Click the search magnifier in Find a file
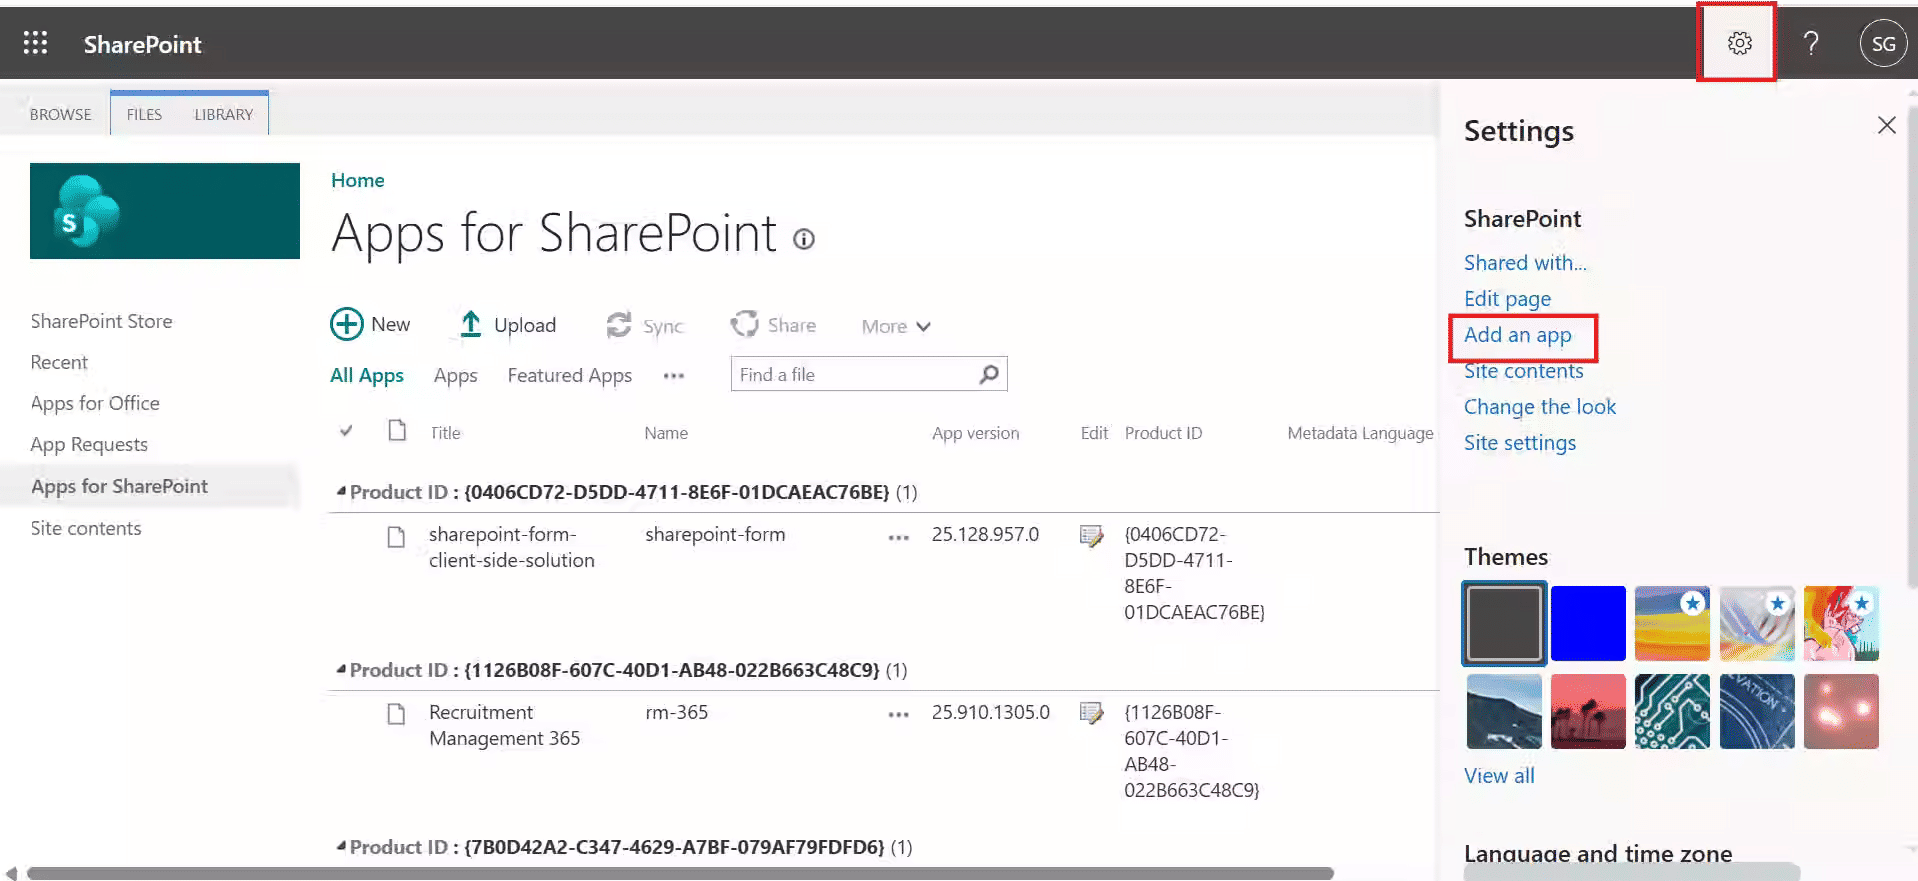This screenshot has width=1918, height=881. pos(988,374)
